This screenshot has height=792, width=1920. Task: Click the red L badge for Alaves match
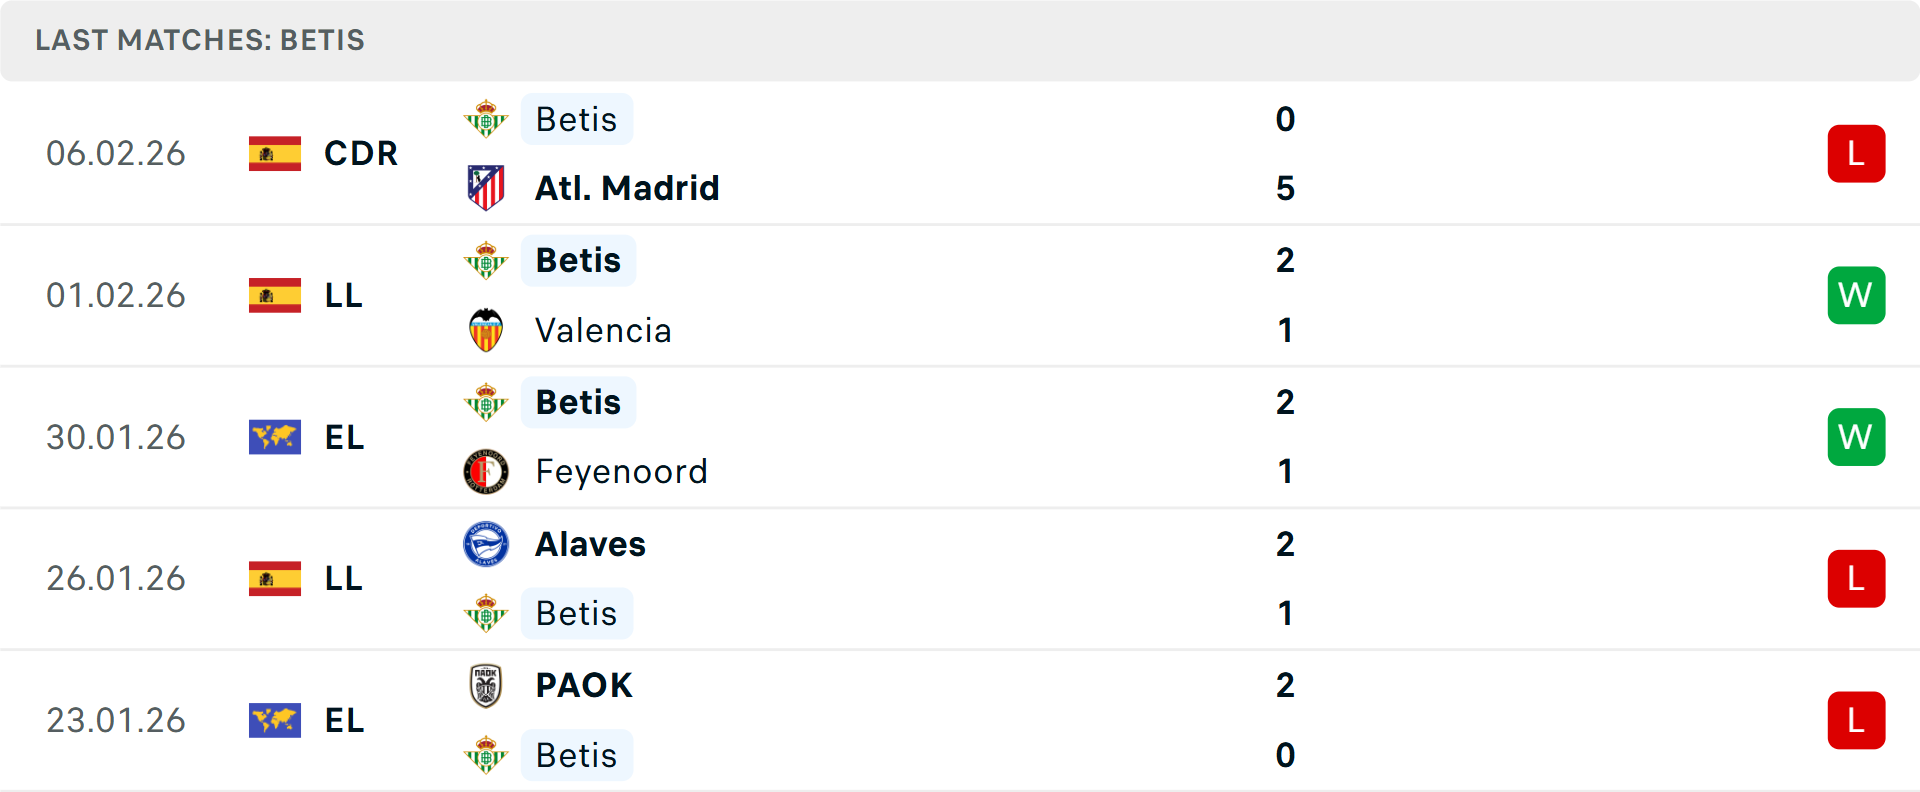1856,578
